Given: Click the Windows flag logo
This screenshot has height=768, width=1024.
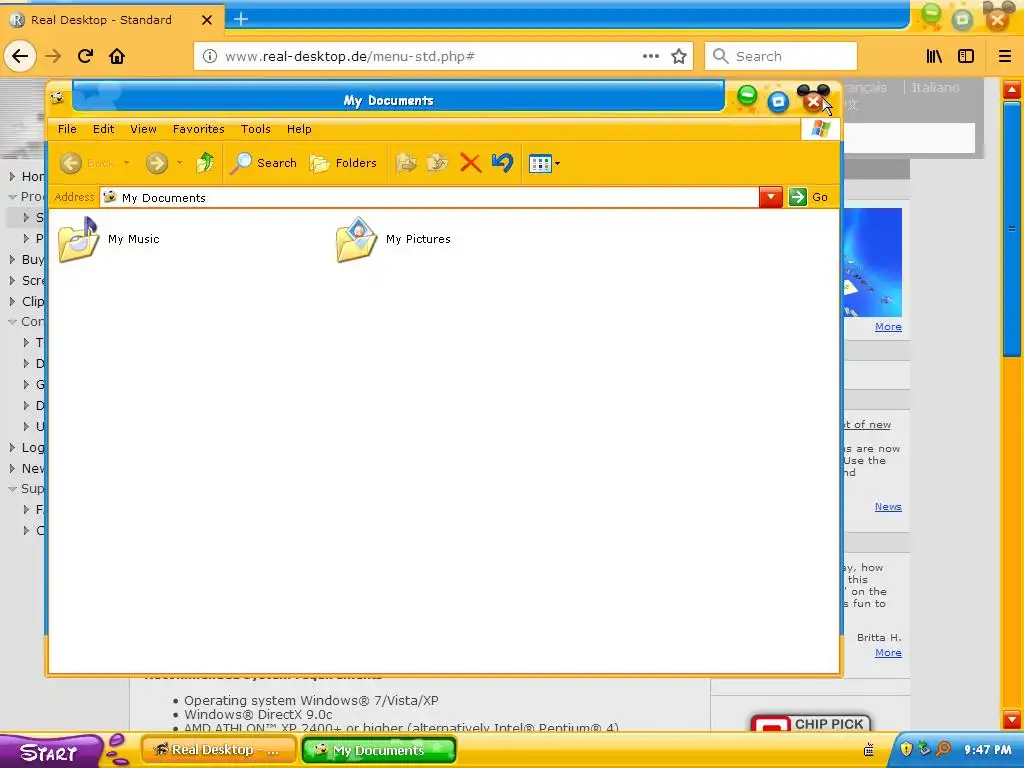Looking at the screenshot, I should click(820, 129).
